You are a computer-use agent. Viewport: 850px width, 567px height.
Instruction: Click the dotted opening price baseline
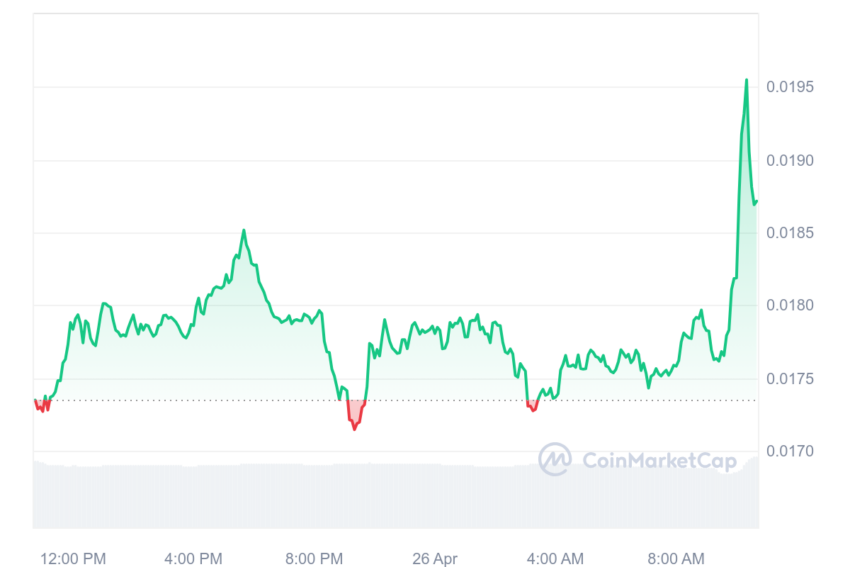(x=396, y=401)
